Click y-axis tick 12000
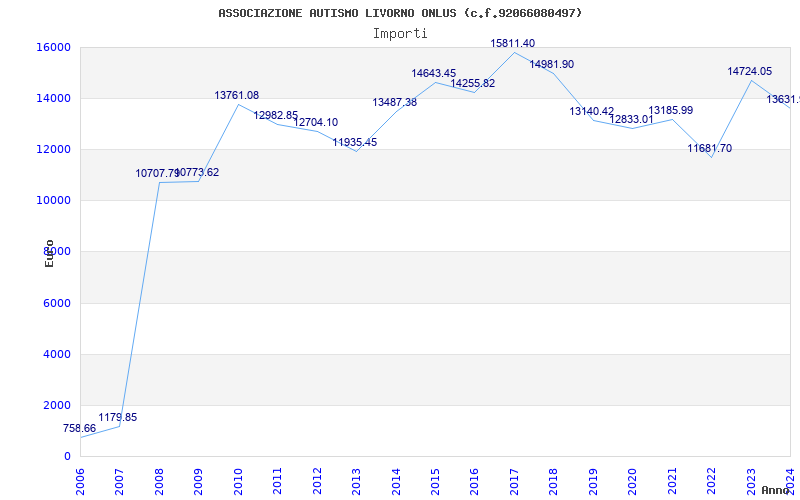The height and width of the screenshot is (500, 800). (x=53, y=149)
